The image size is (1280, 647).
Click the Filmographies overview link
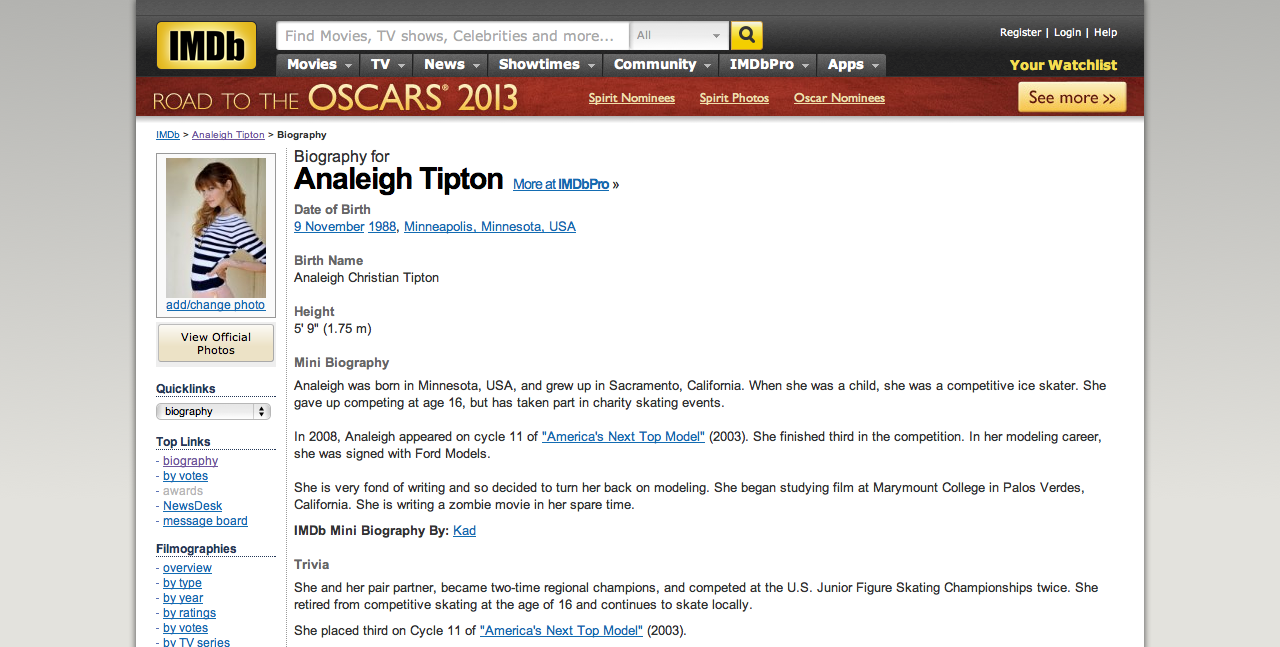click(x=187, y=568)
